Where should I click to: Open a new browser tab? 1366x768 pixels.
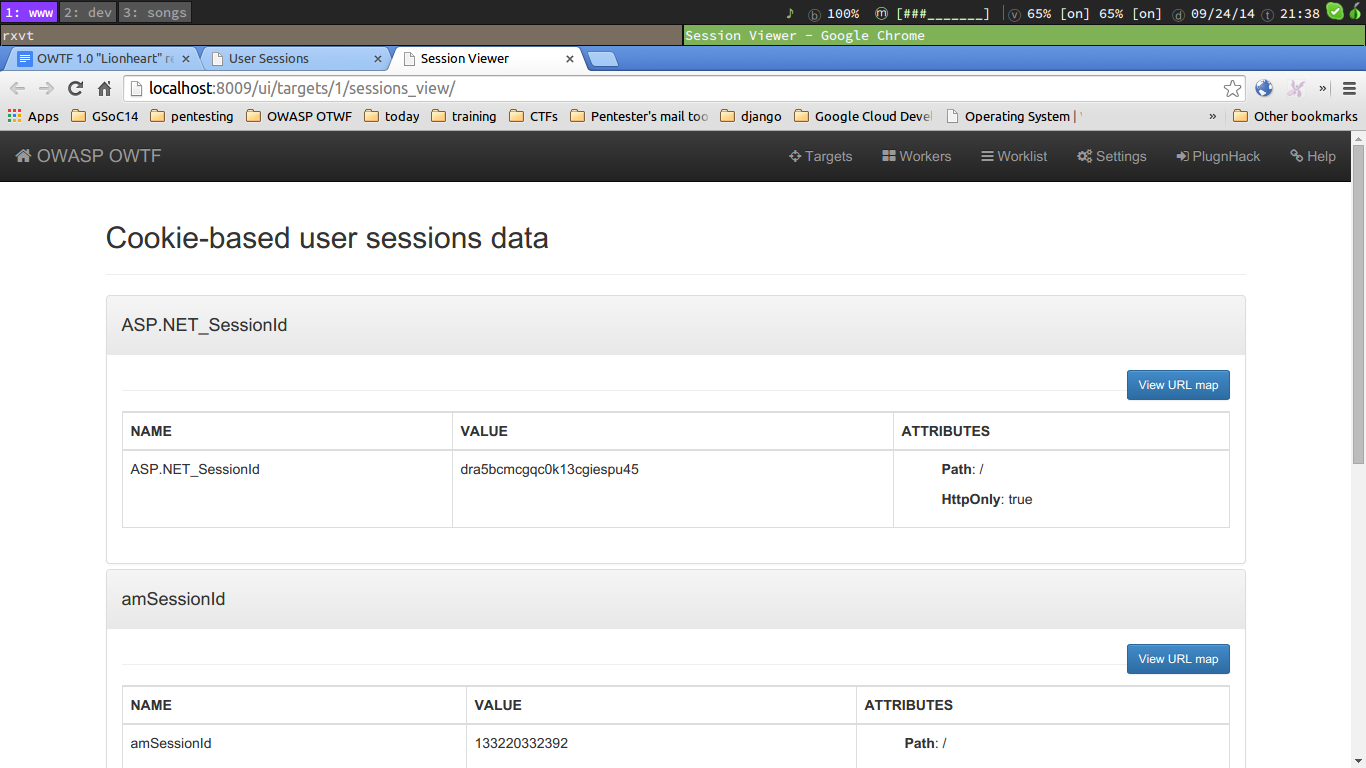[603, 60]
